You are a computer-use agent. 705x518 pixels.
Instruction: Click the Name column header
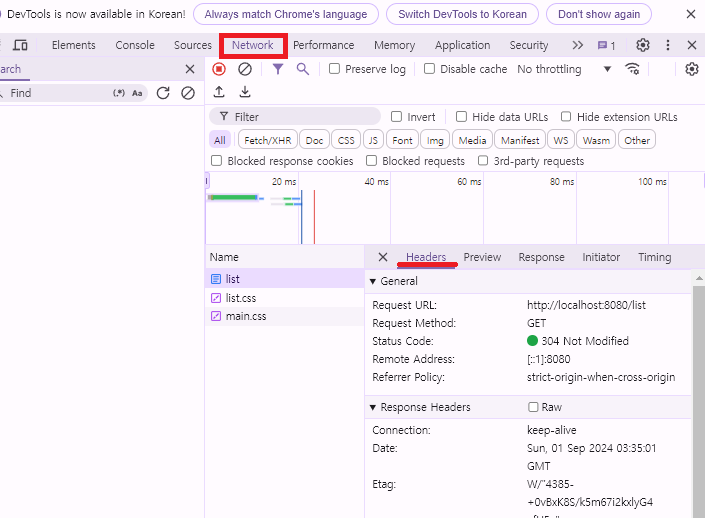[x=285, y=257]
